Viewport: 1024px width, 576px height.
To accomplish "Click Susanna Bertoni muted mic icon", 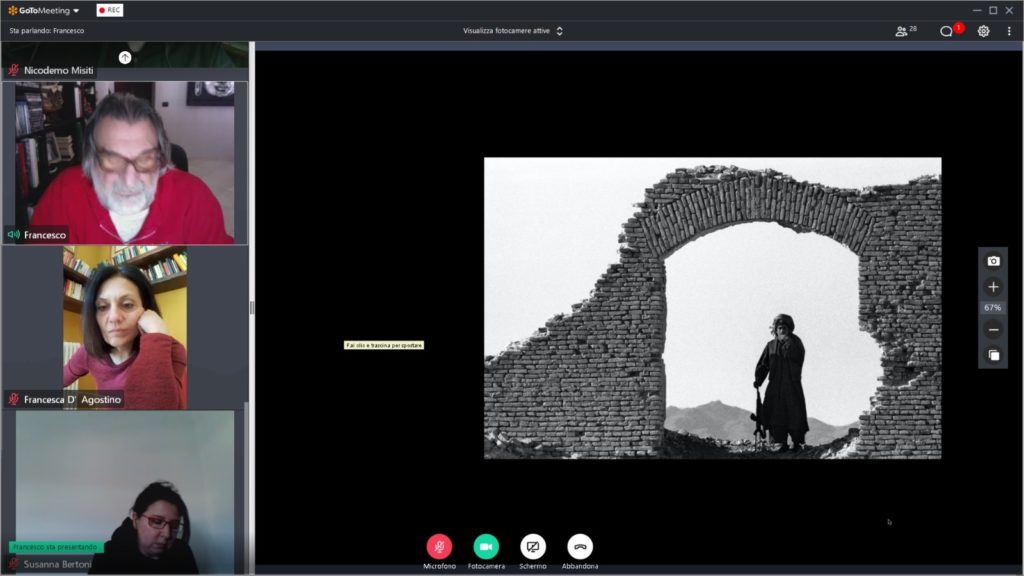I will (x=14, y=564).
